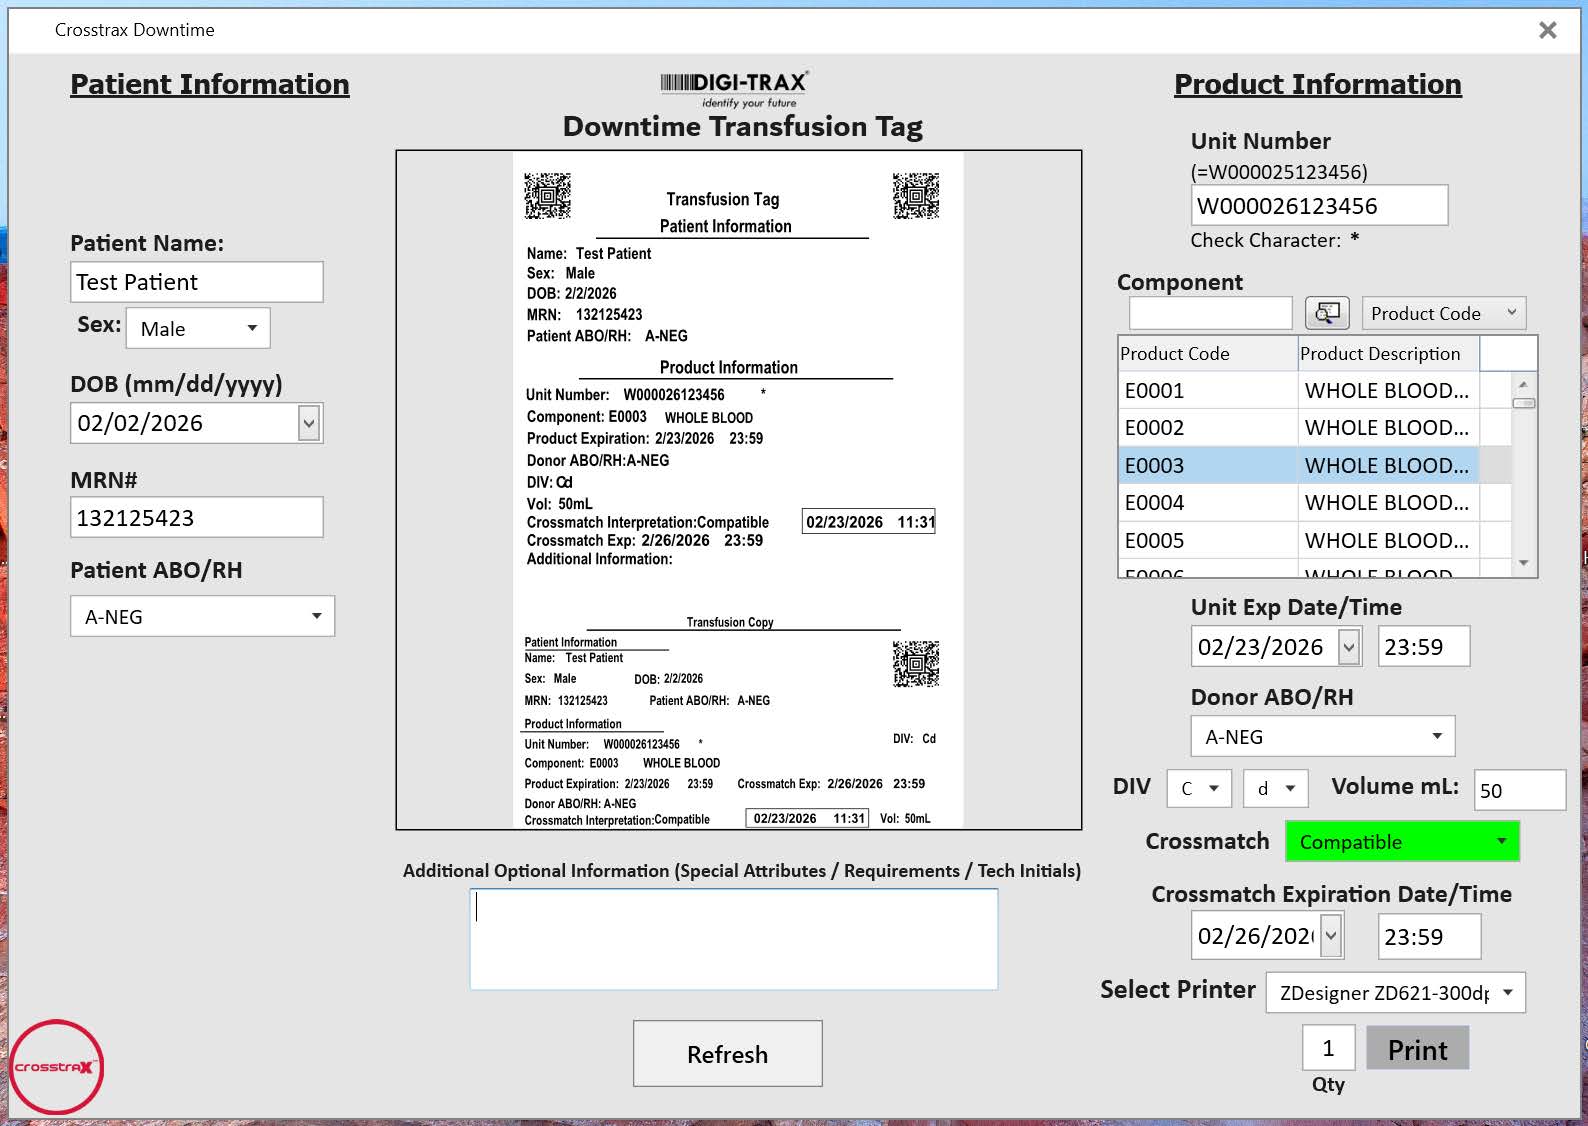1588x1126 pixels.
Task: Click the component search icon button
Action: point(1327,313)
